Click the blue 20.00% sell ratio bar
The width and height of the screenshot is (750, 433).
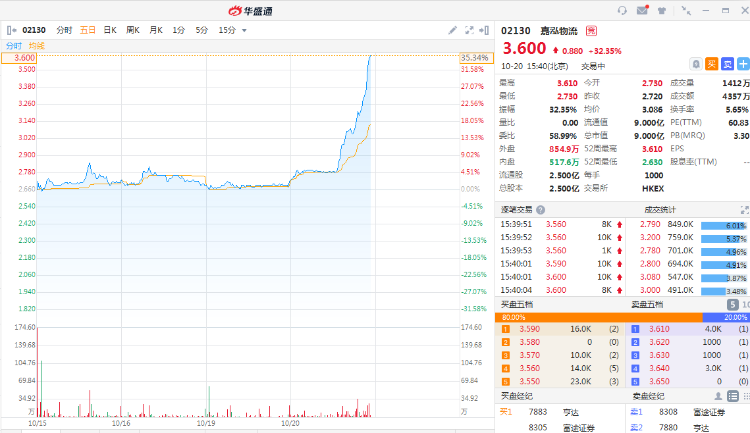point(726,317)
